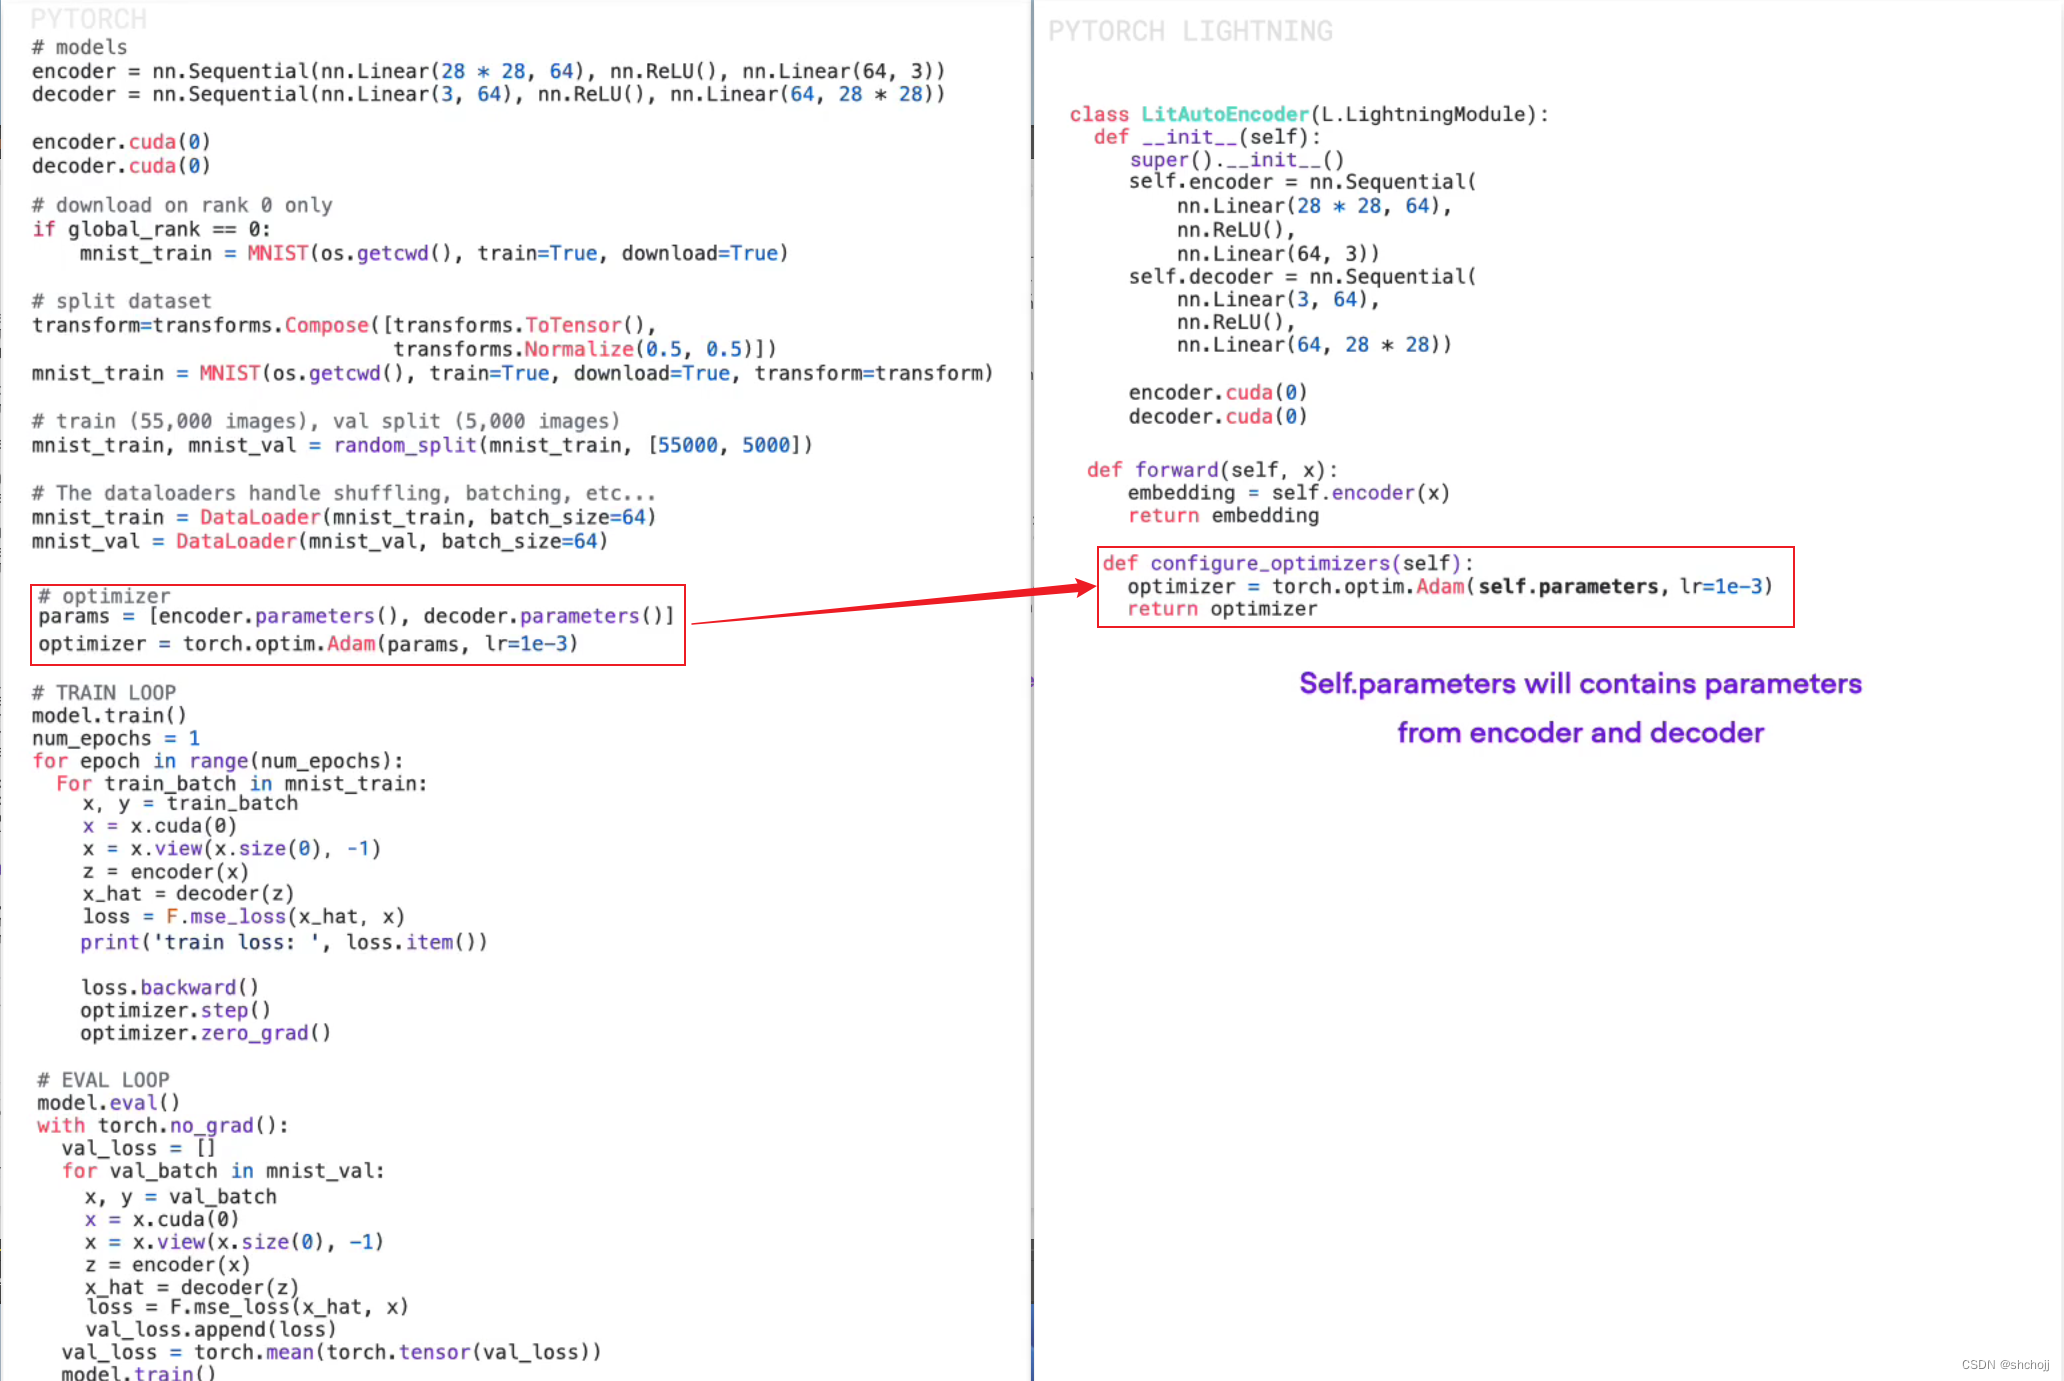Click 'random_split' function call

(x=404, y=445)
